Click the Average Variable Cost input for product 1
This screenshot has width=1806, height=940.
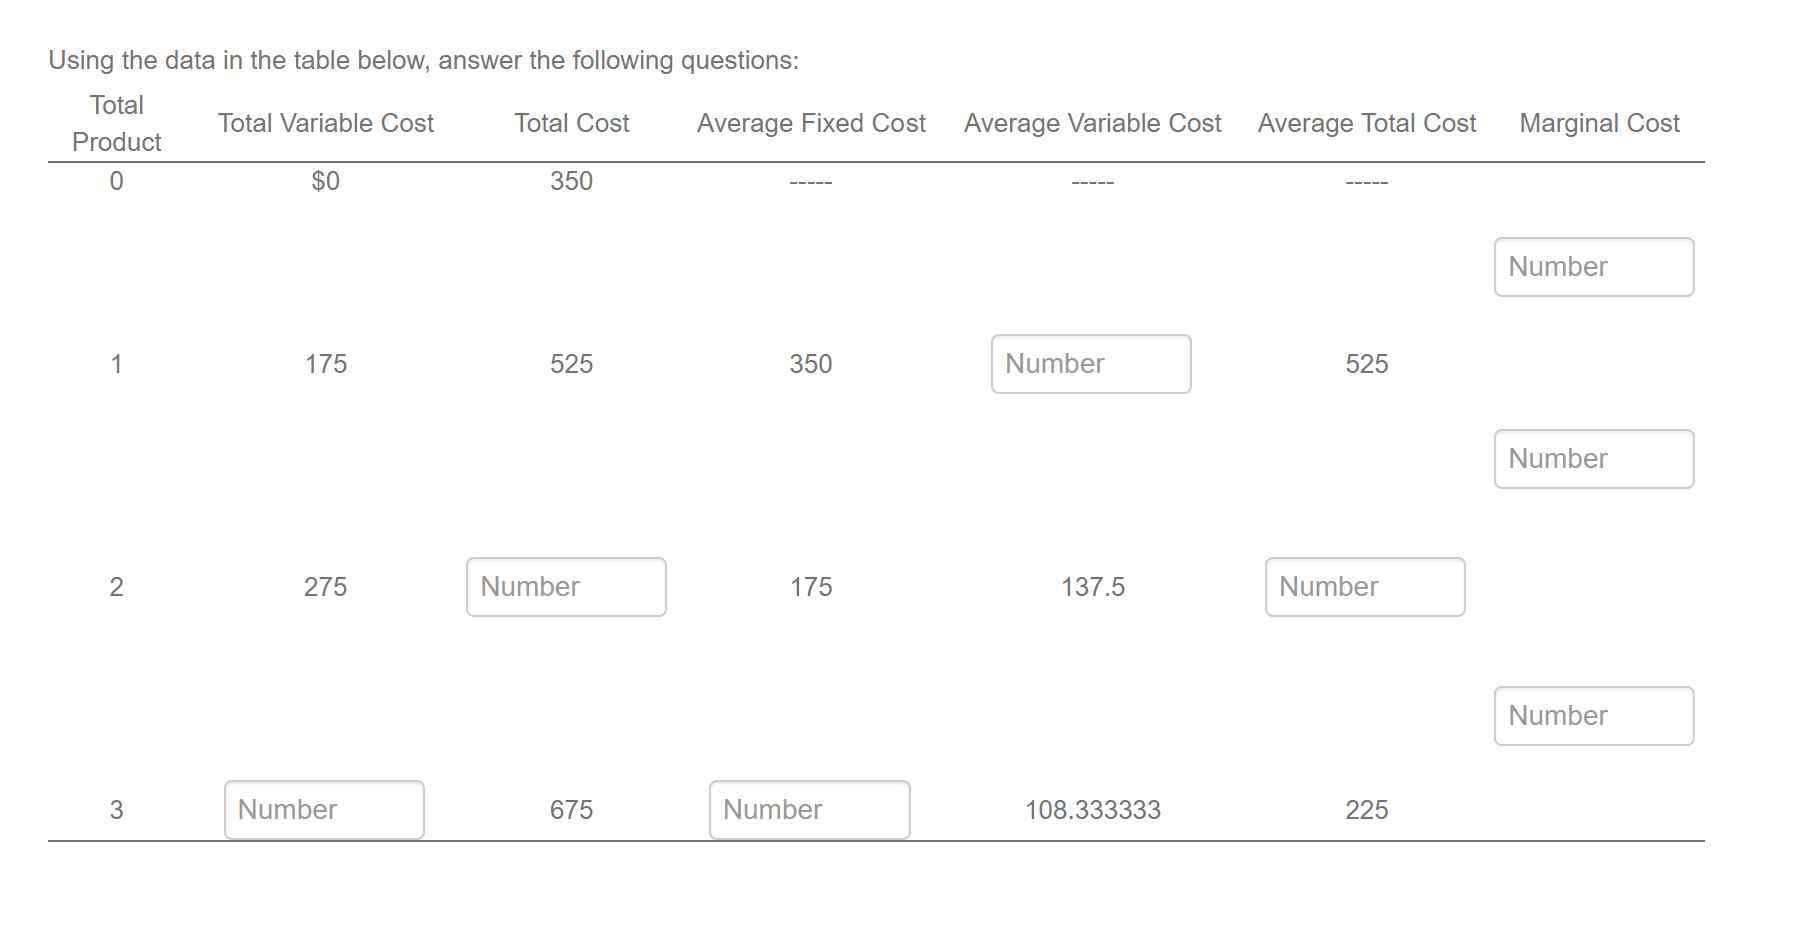click(1090, 364)
